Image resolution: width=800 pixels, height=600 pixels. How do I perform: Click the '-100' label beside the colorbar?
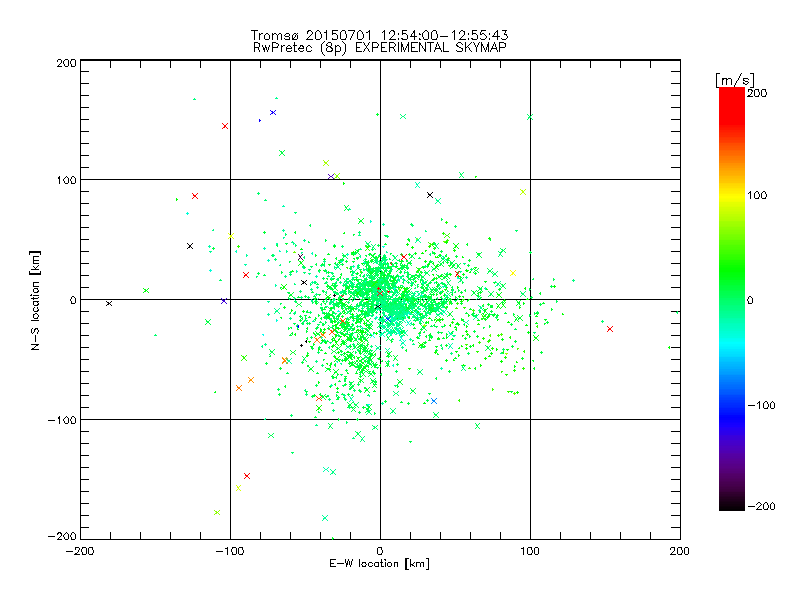(761, 405)
